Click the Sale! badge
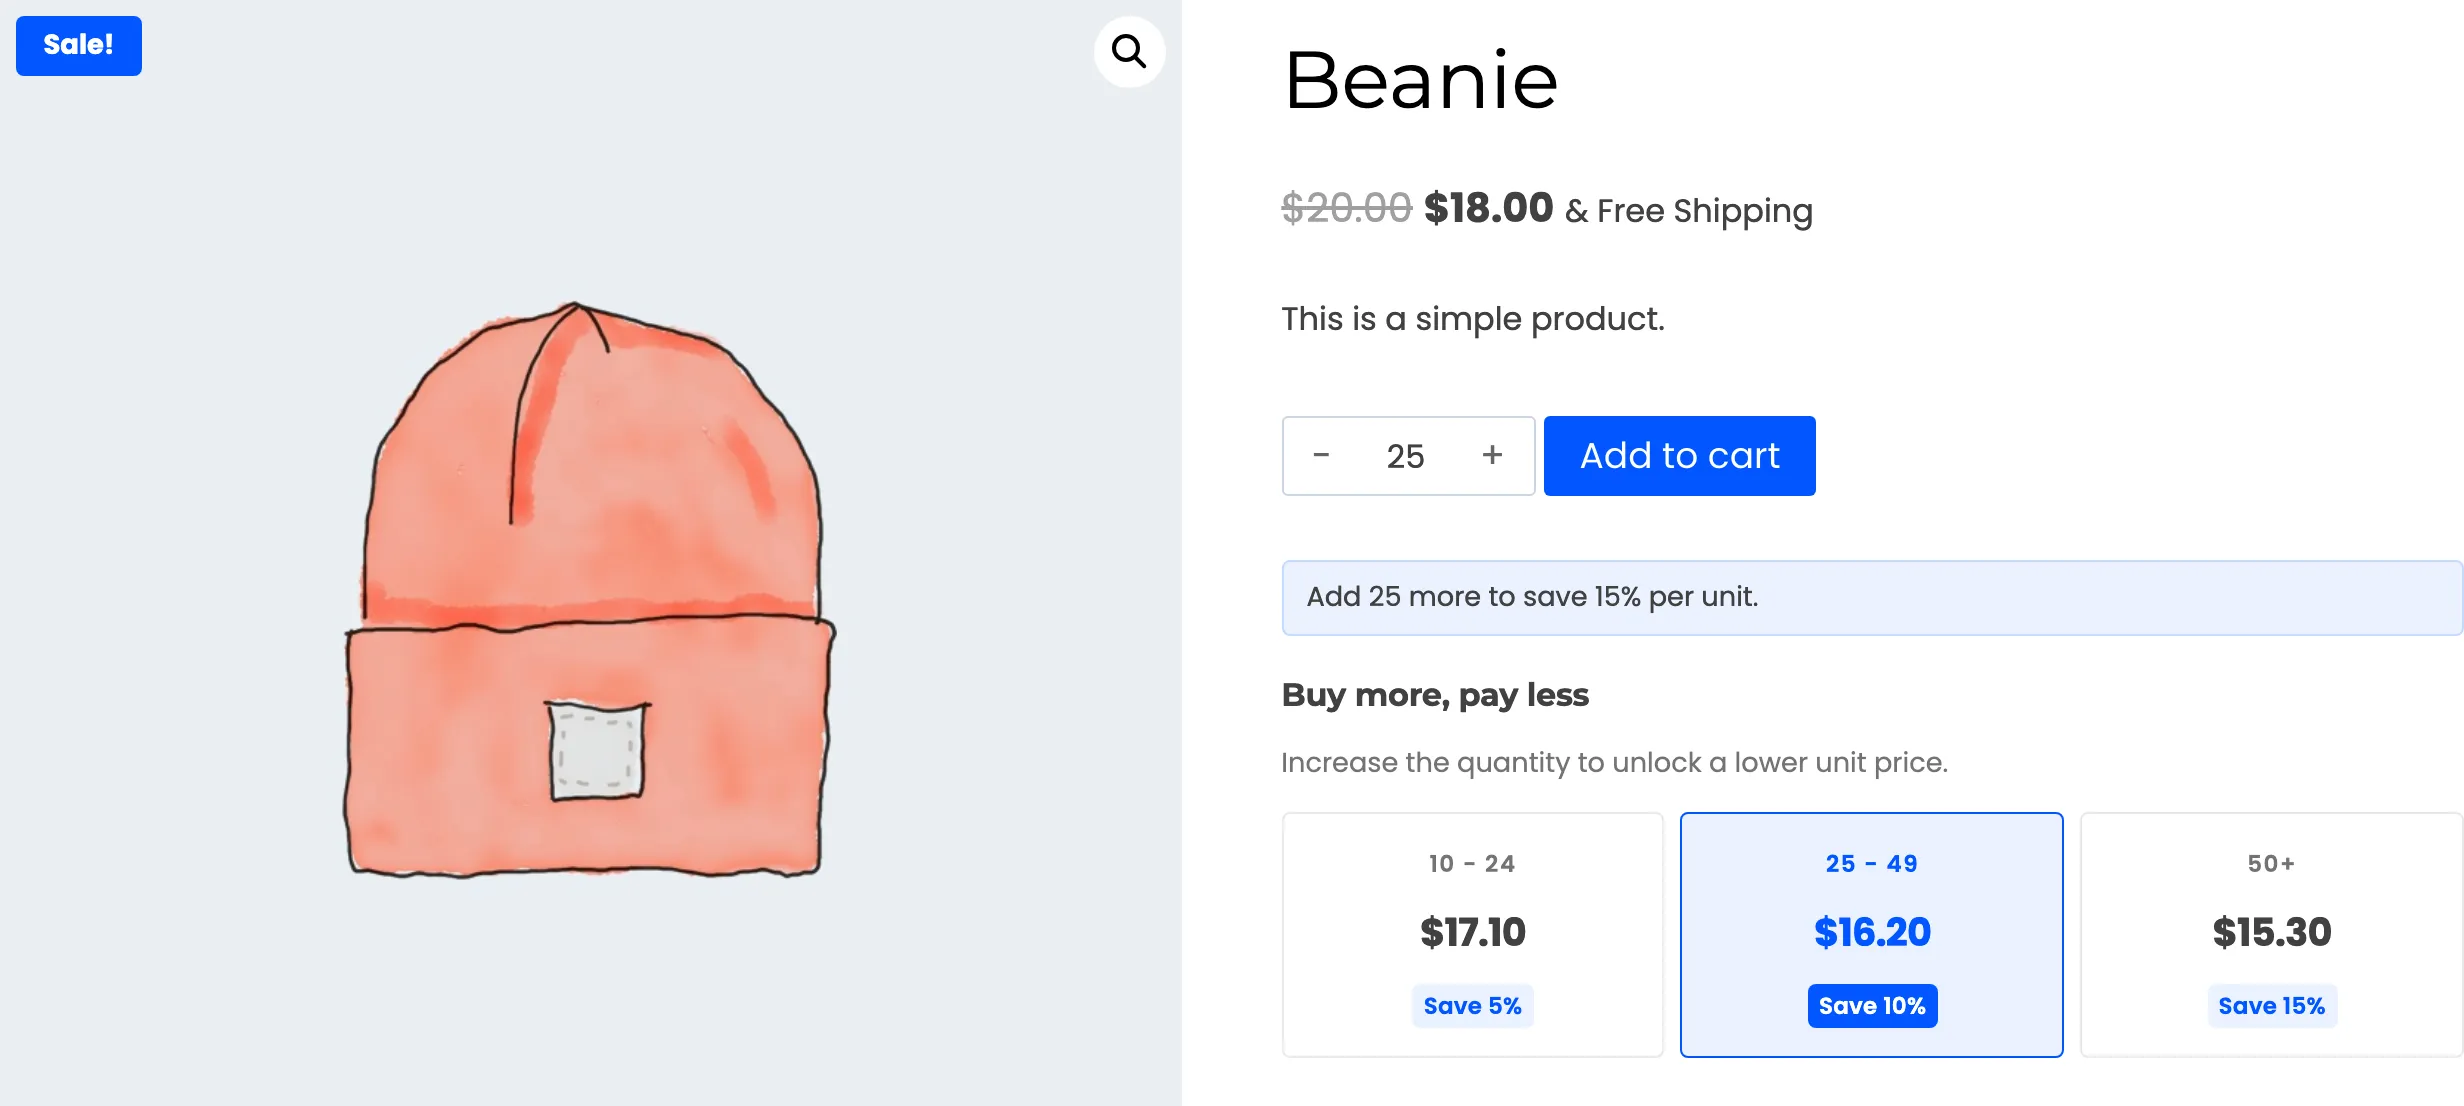 [79, 46]
